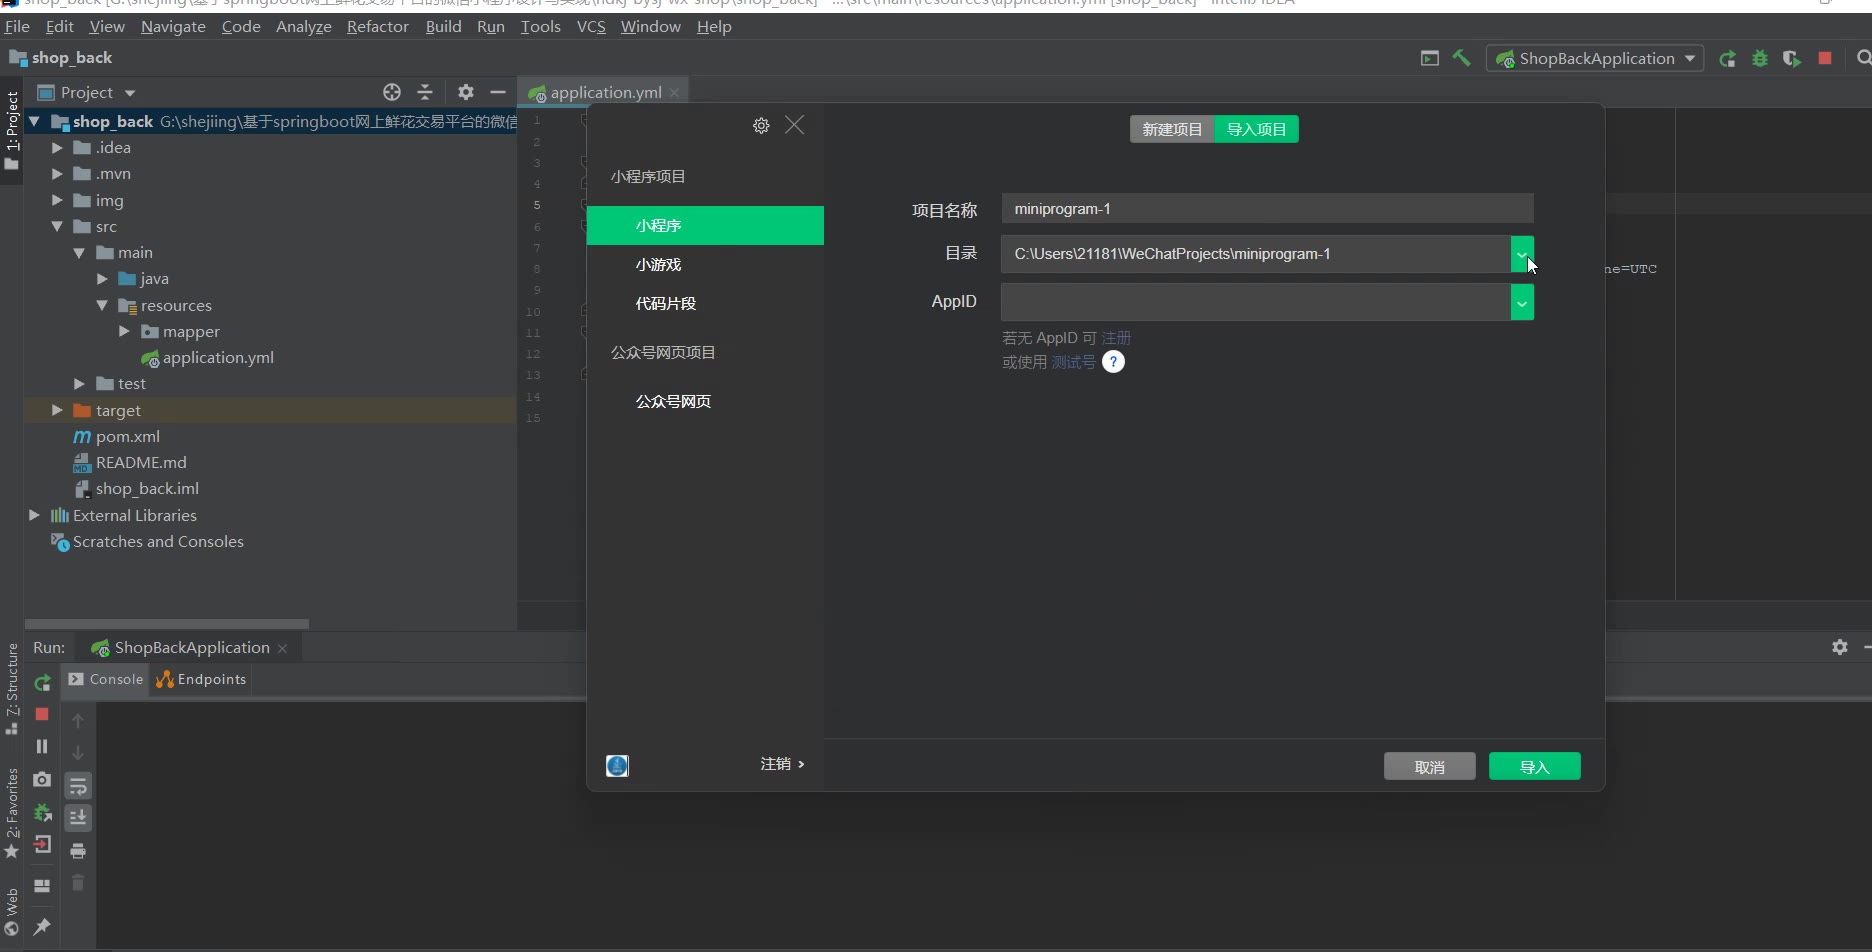Open the 目录 folder dropdown
Screen dimensions: 1872x952
coord(1522,254)
